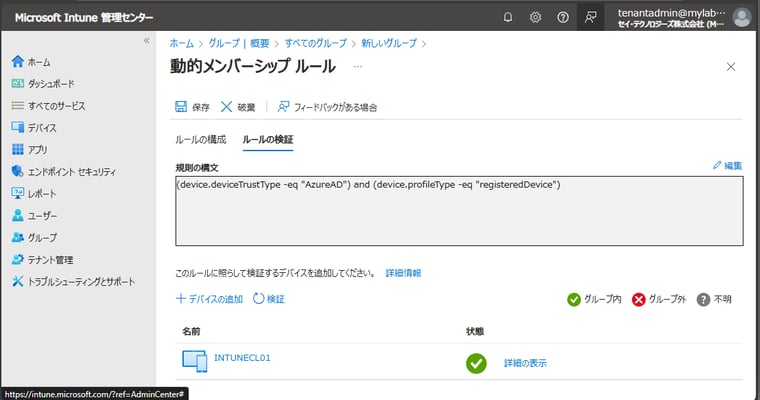The height and width of the screenshot is (400, 760).
Task: Click 不明 legend question icon
Action: point(703,300)
